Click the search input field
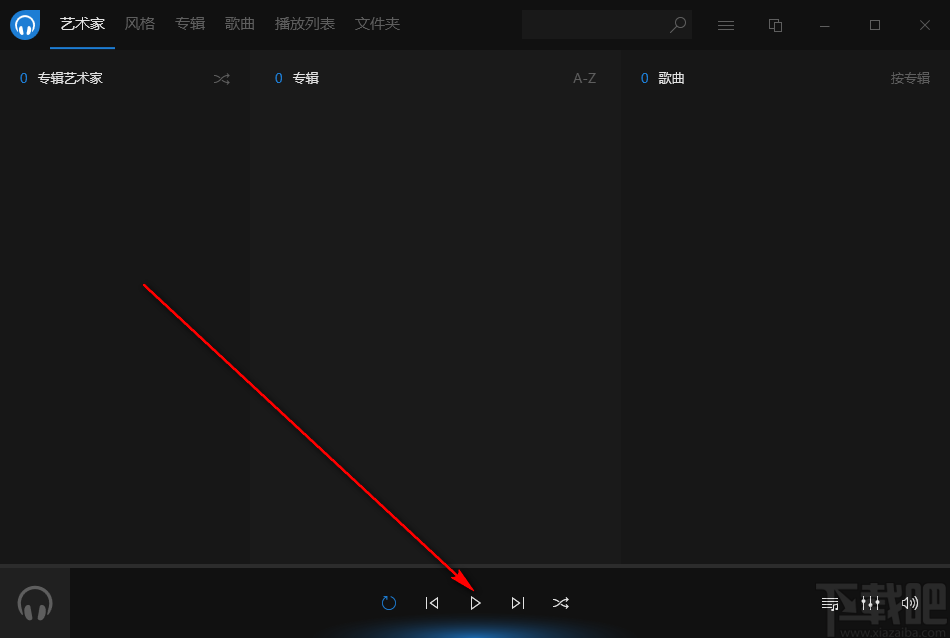 pos(594,25)
